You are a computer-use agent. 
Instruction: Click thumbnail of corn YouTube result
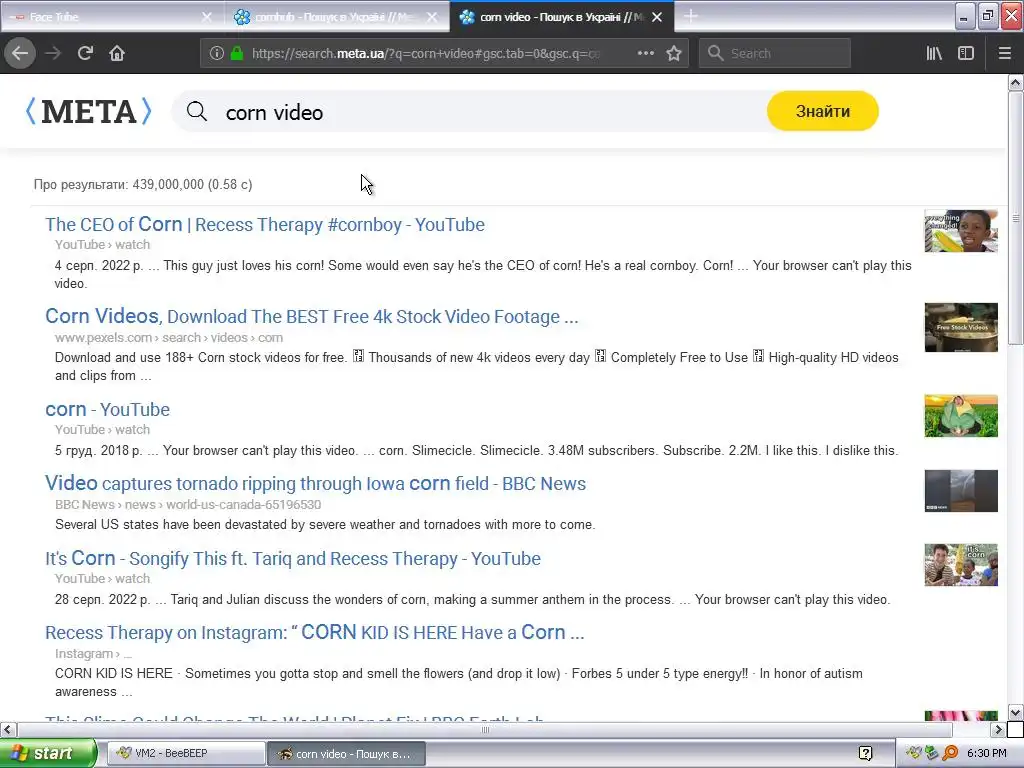961,416
